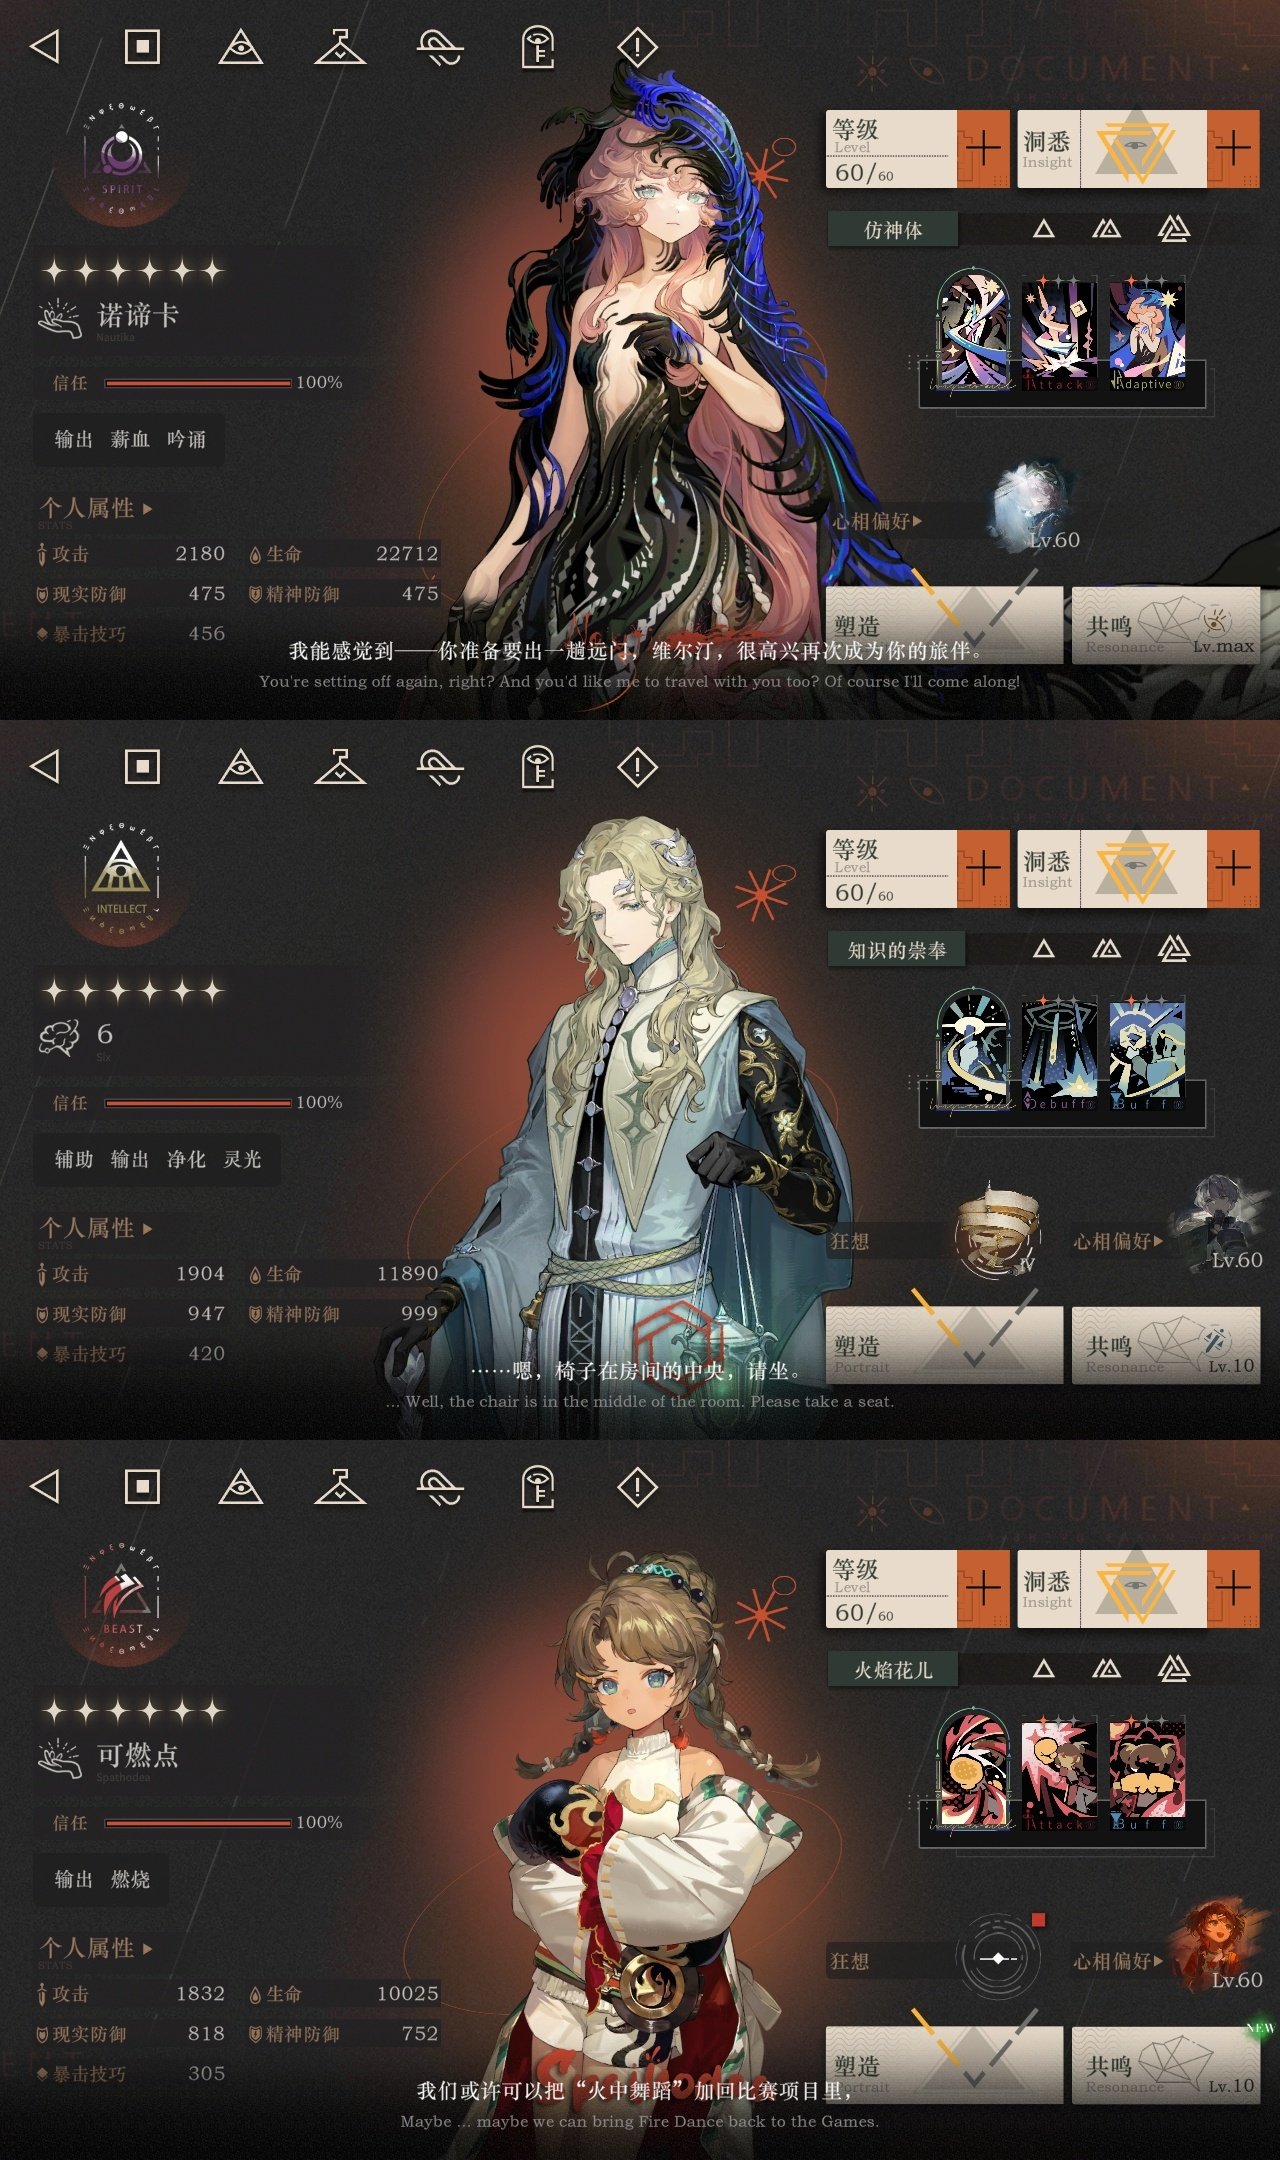Open 塑造 Portrait button for character 6

point(944,1345)
